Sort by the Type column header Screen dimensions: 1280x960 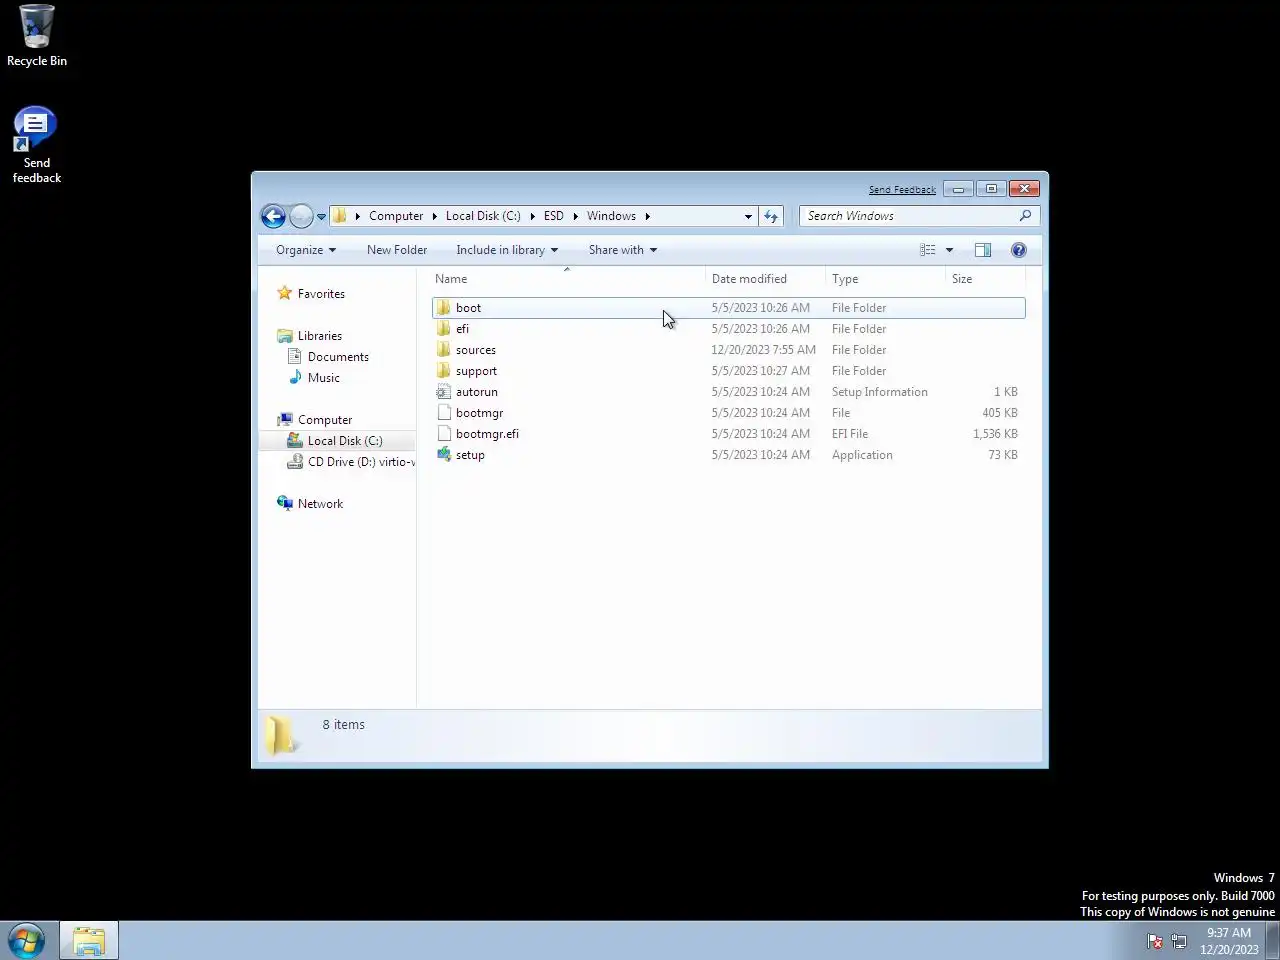[885, 279]
